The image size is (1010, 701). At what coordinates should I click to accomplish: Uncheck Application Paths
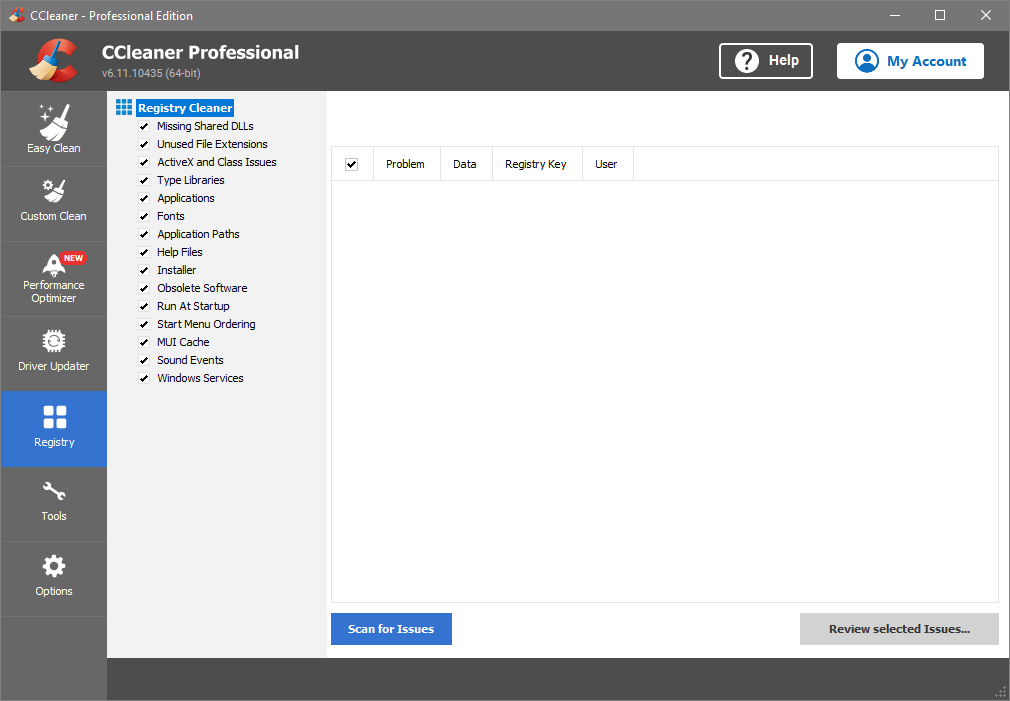(144, 235)
